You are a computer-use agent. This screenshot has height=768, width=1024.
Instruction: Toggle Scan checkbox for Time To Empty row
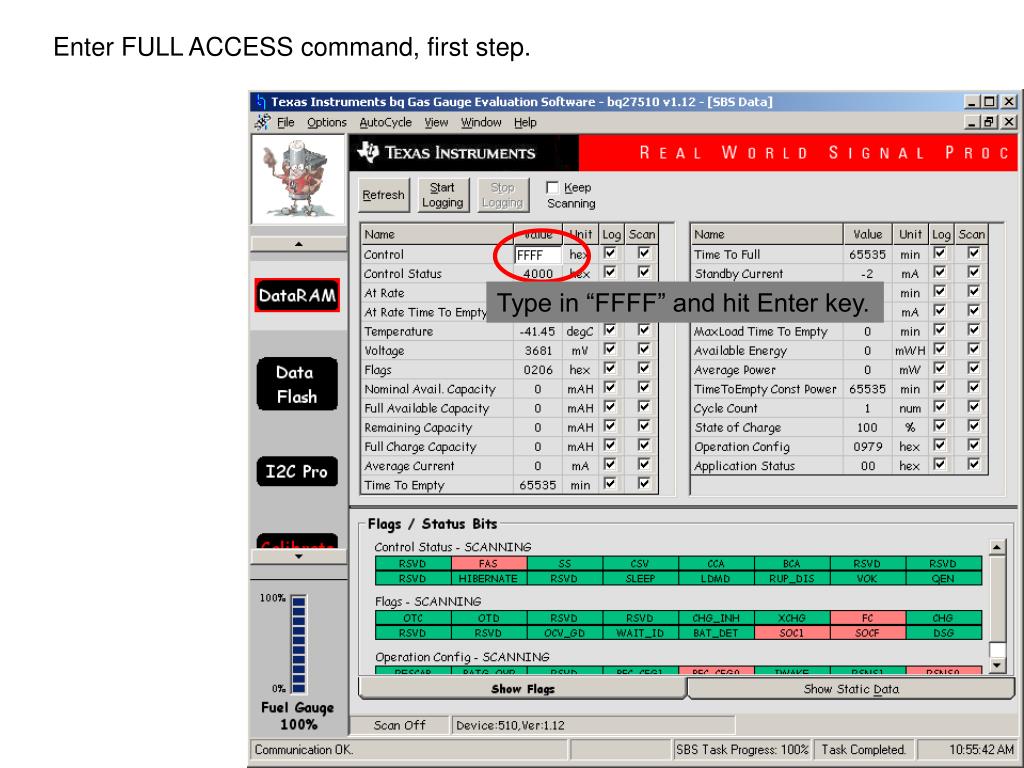644,483
